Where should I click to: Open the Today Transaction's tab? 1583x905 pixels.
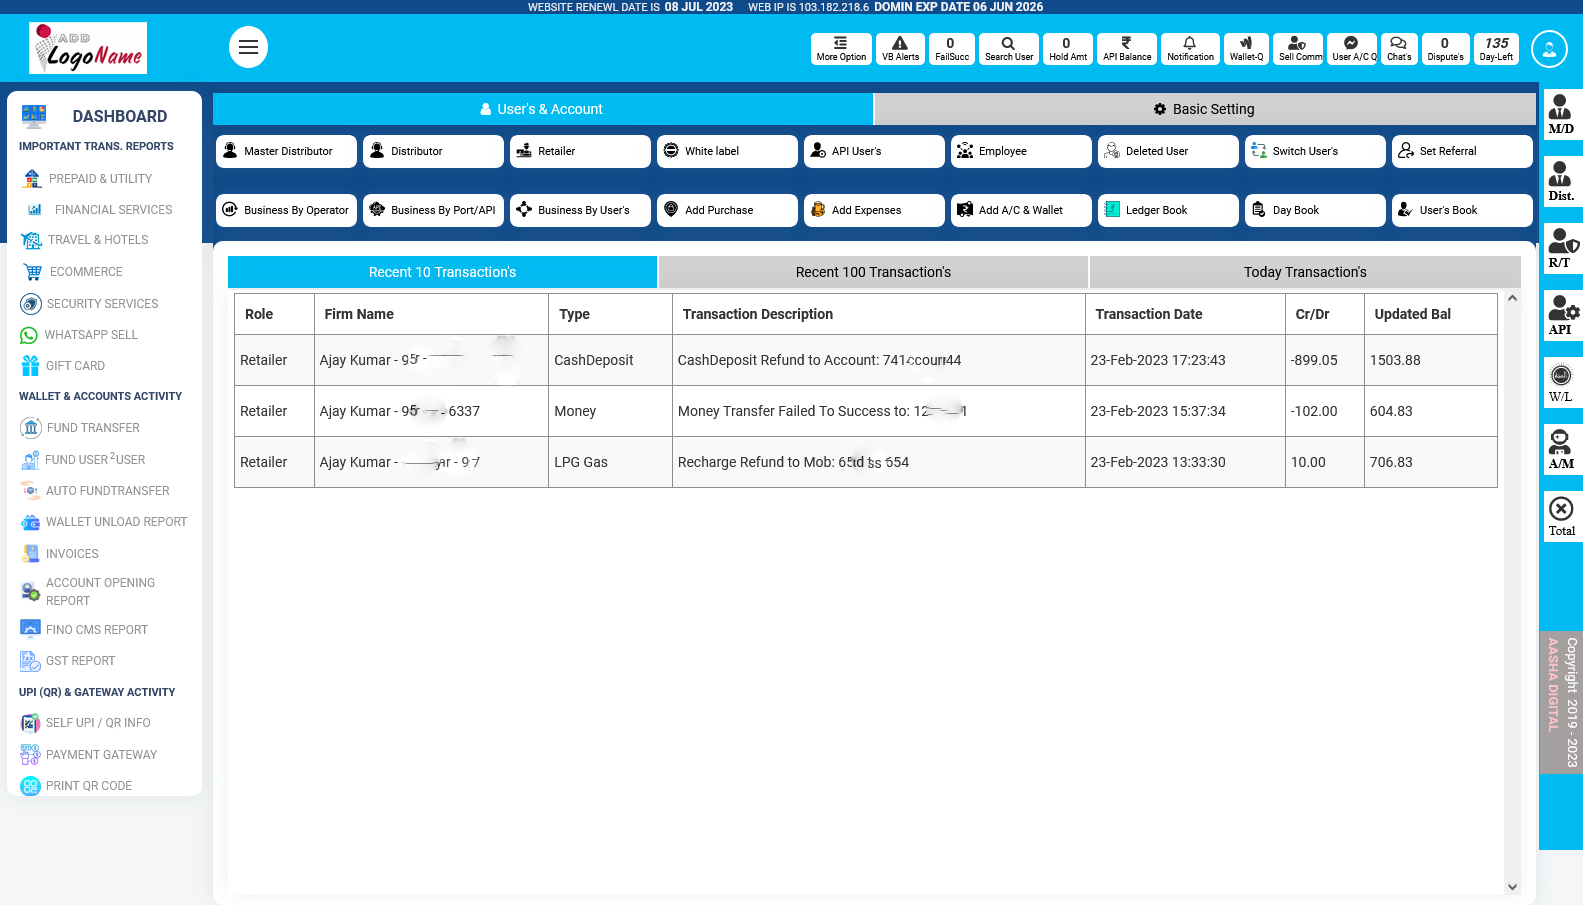coord(1304,272)
